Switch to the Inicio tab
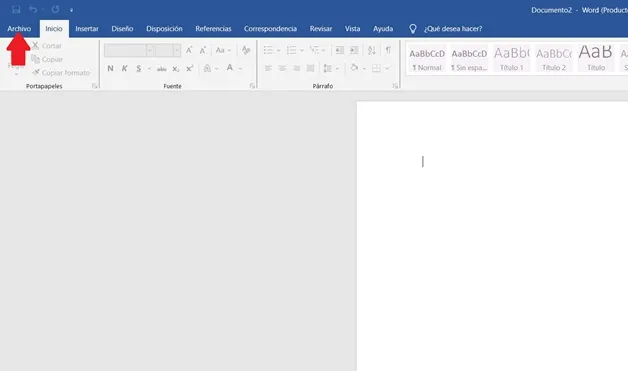628x371 pixels. click(54, 29)
